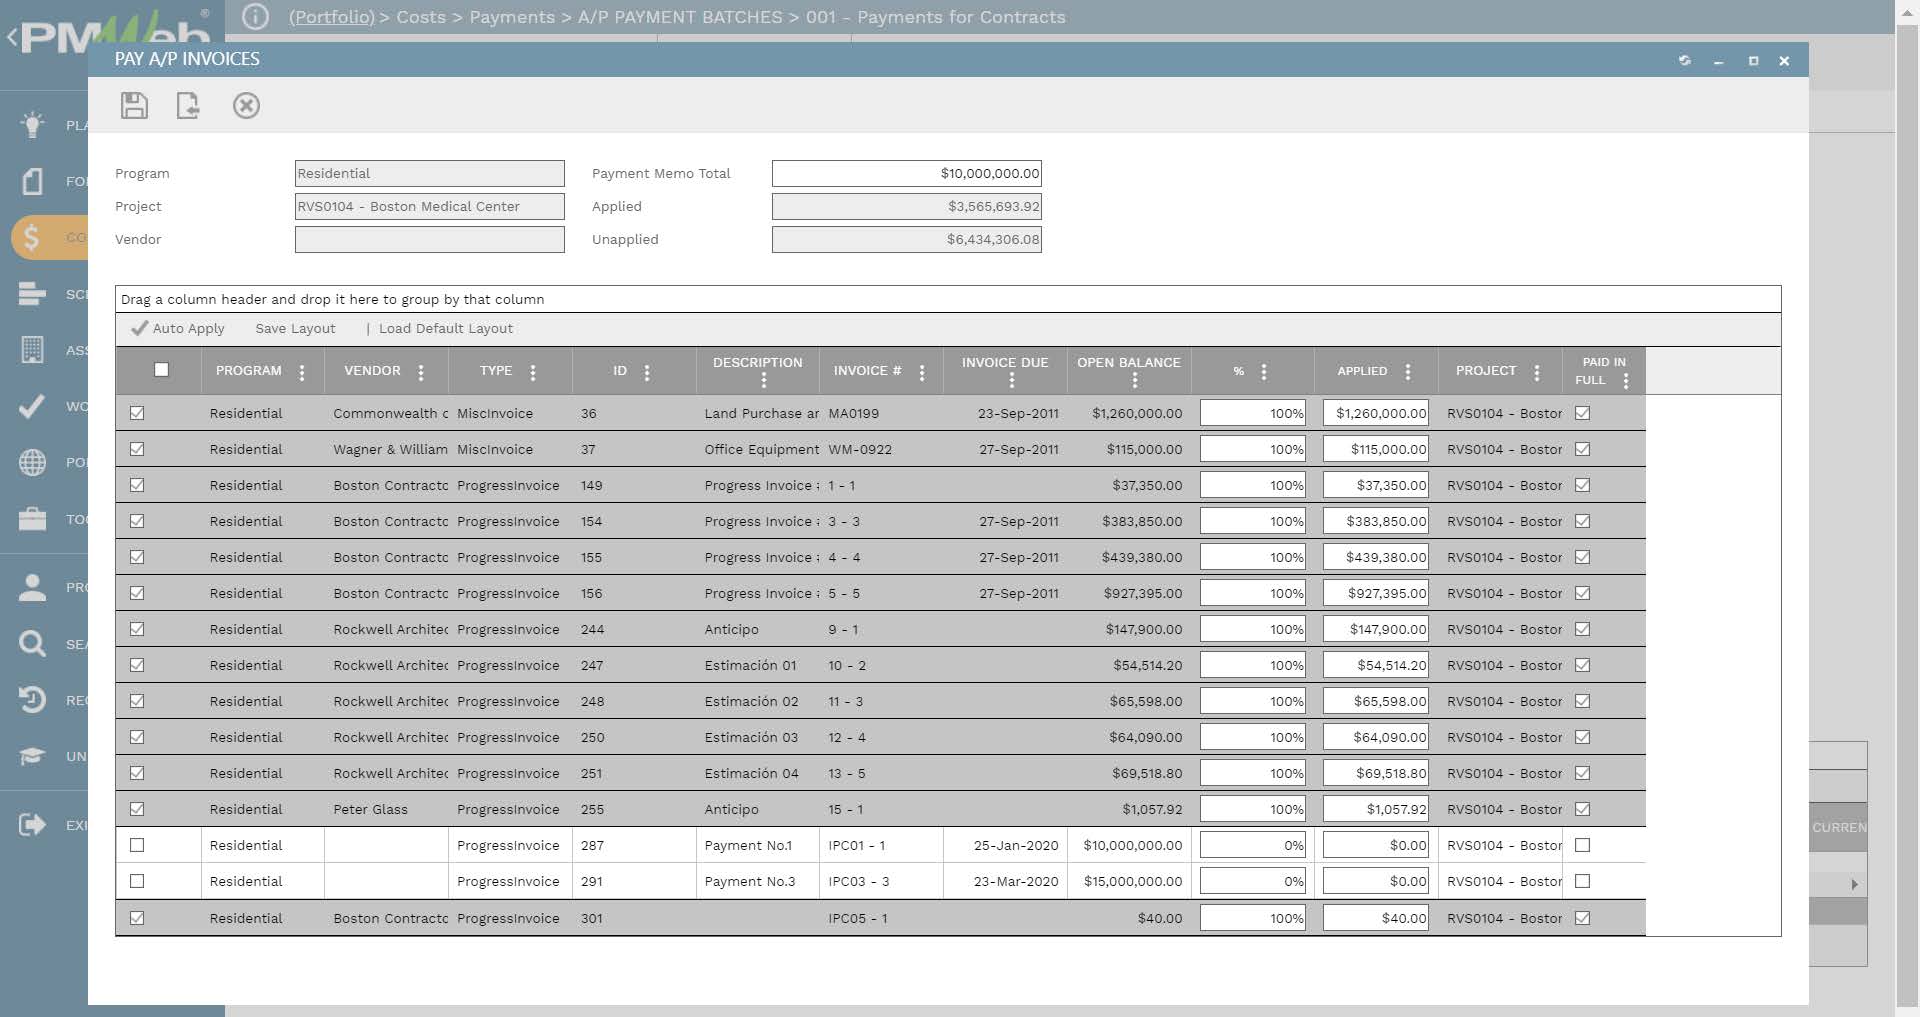This screenshot has width=1920, height=1017.
Task: Open APPLIED column options menu
Action: [x=1408, y=372]
